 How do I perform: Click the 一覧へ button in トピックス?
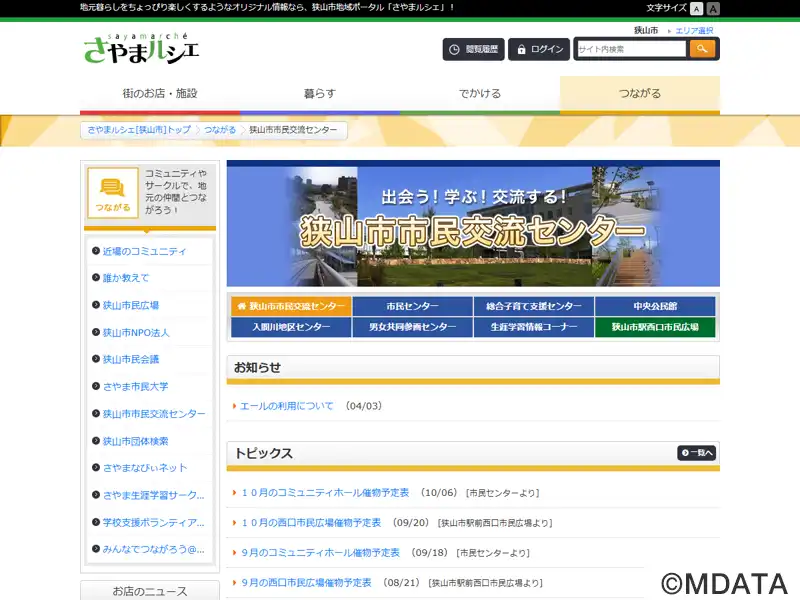(696, 453)
